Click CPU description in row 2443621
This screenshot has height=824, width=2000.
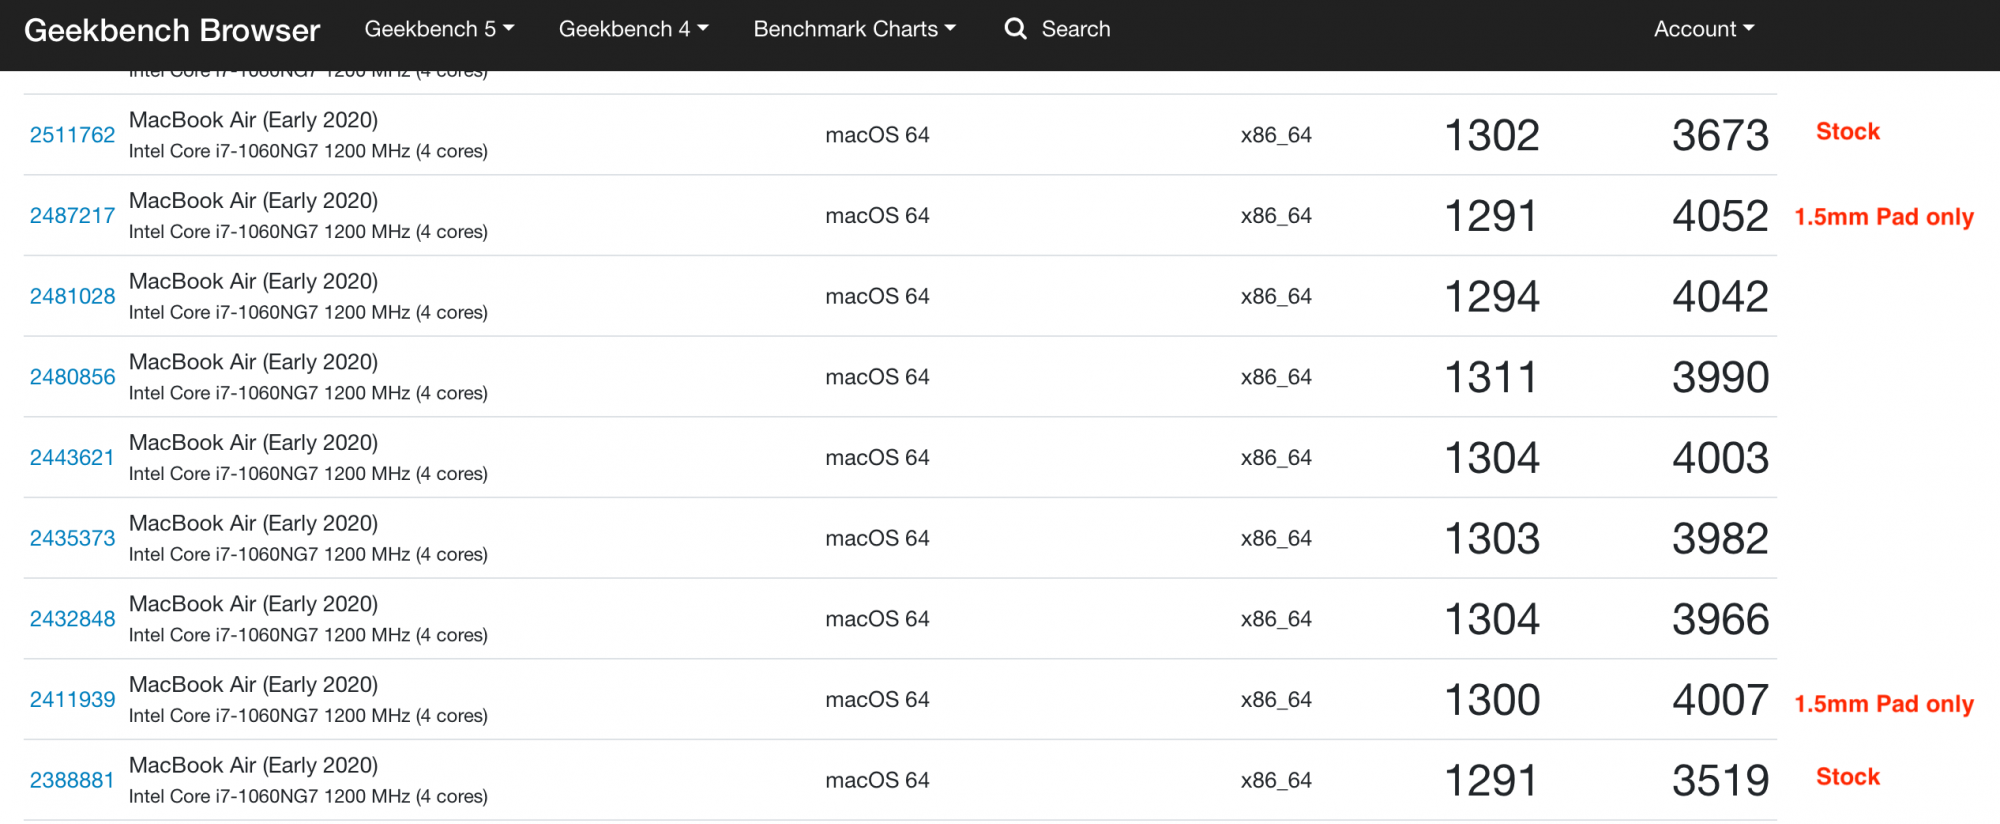(308, 474)
